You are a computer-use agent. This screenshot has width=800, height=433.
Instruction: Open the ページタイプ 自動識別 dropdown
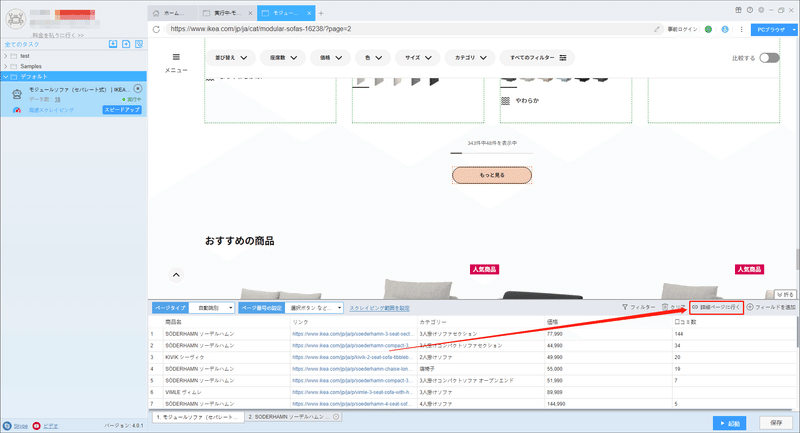212,308
